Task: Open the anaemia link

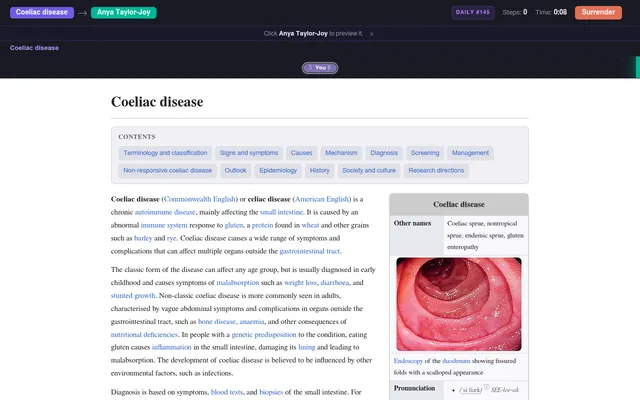Action: click(252, 322)
